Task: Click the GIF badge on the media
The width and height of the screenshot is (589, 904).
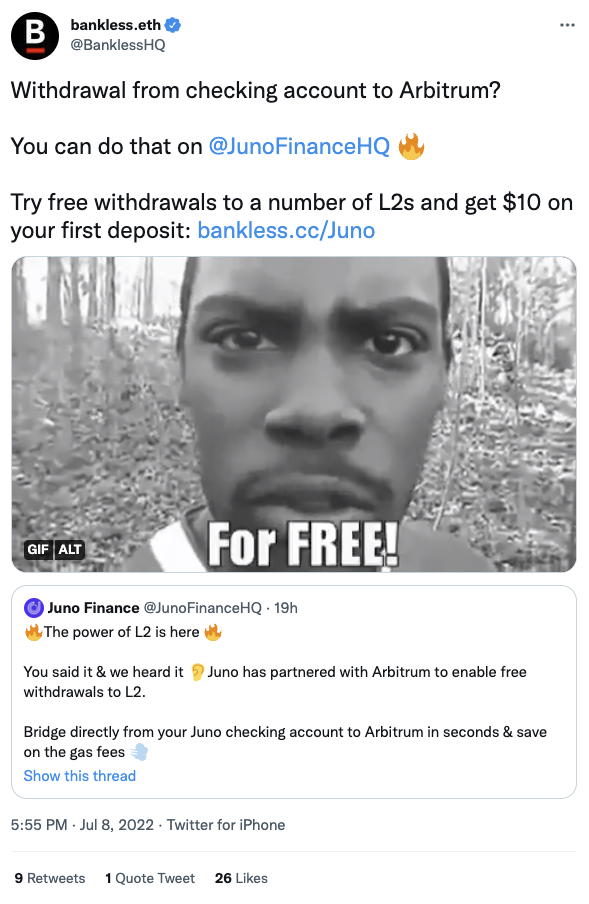Action: pos(38,549)
